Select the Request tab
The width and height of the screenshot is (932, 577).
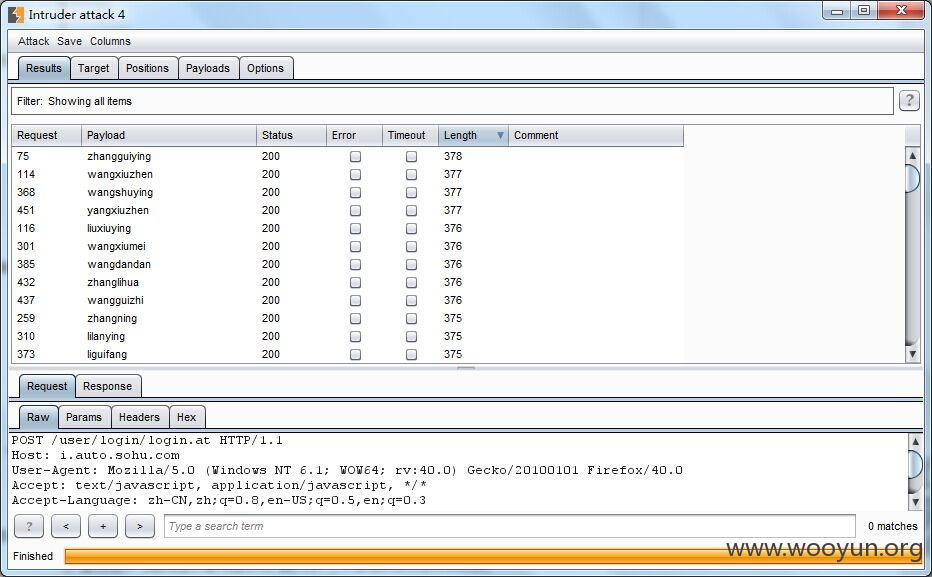(x=47, y=386)
